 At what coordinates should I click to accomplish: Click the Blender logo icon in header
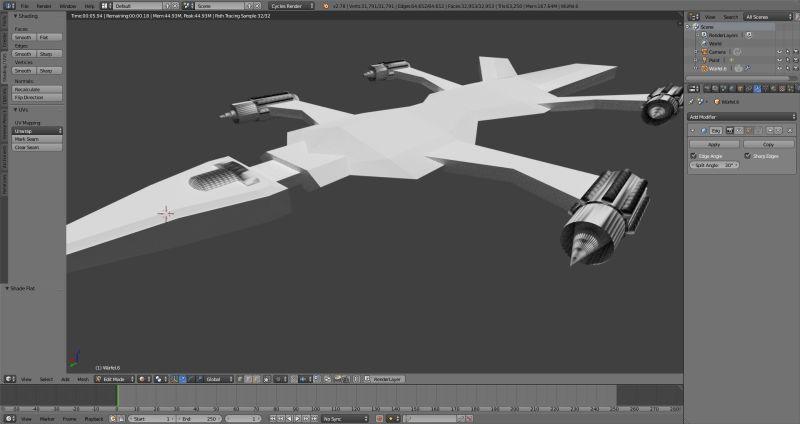pyautogui.click(x=326, y=6)
